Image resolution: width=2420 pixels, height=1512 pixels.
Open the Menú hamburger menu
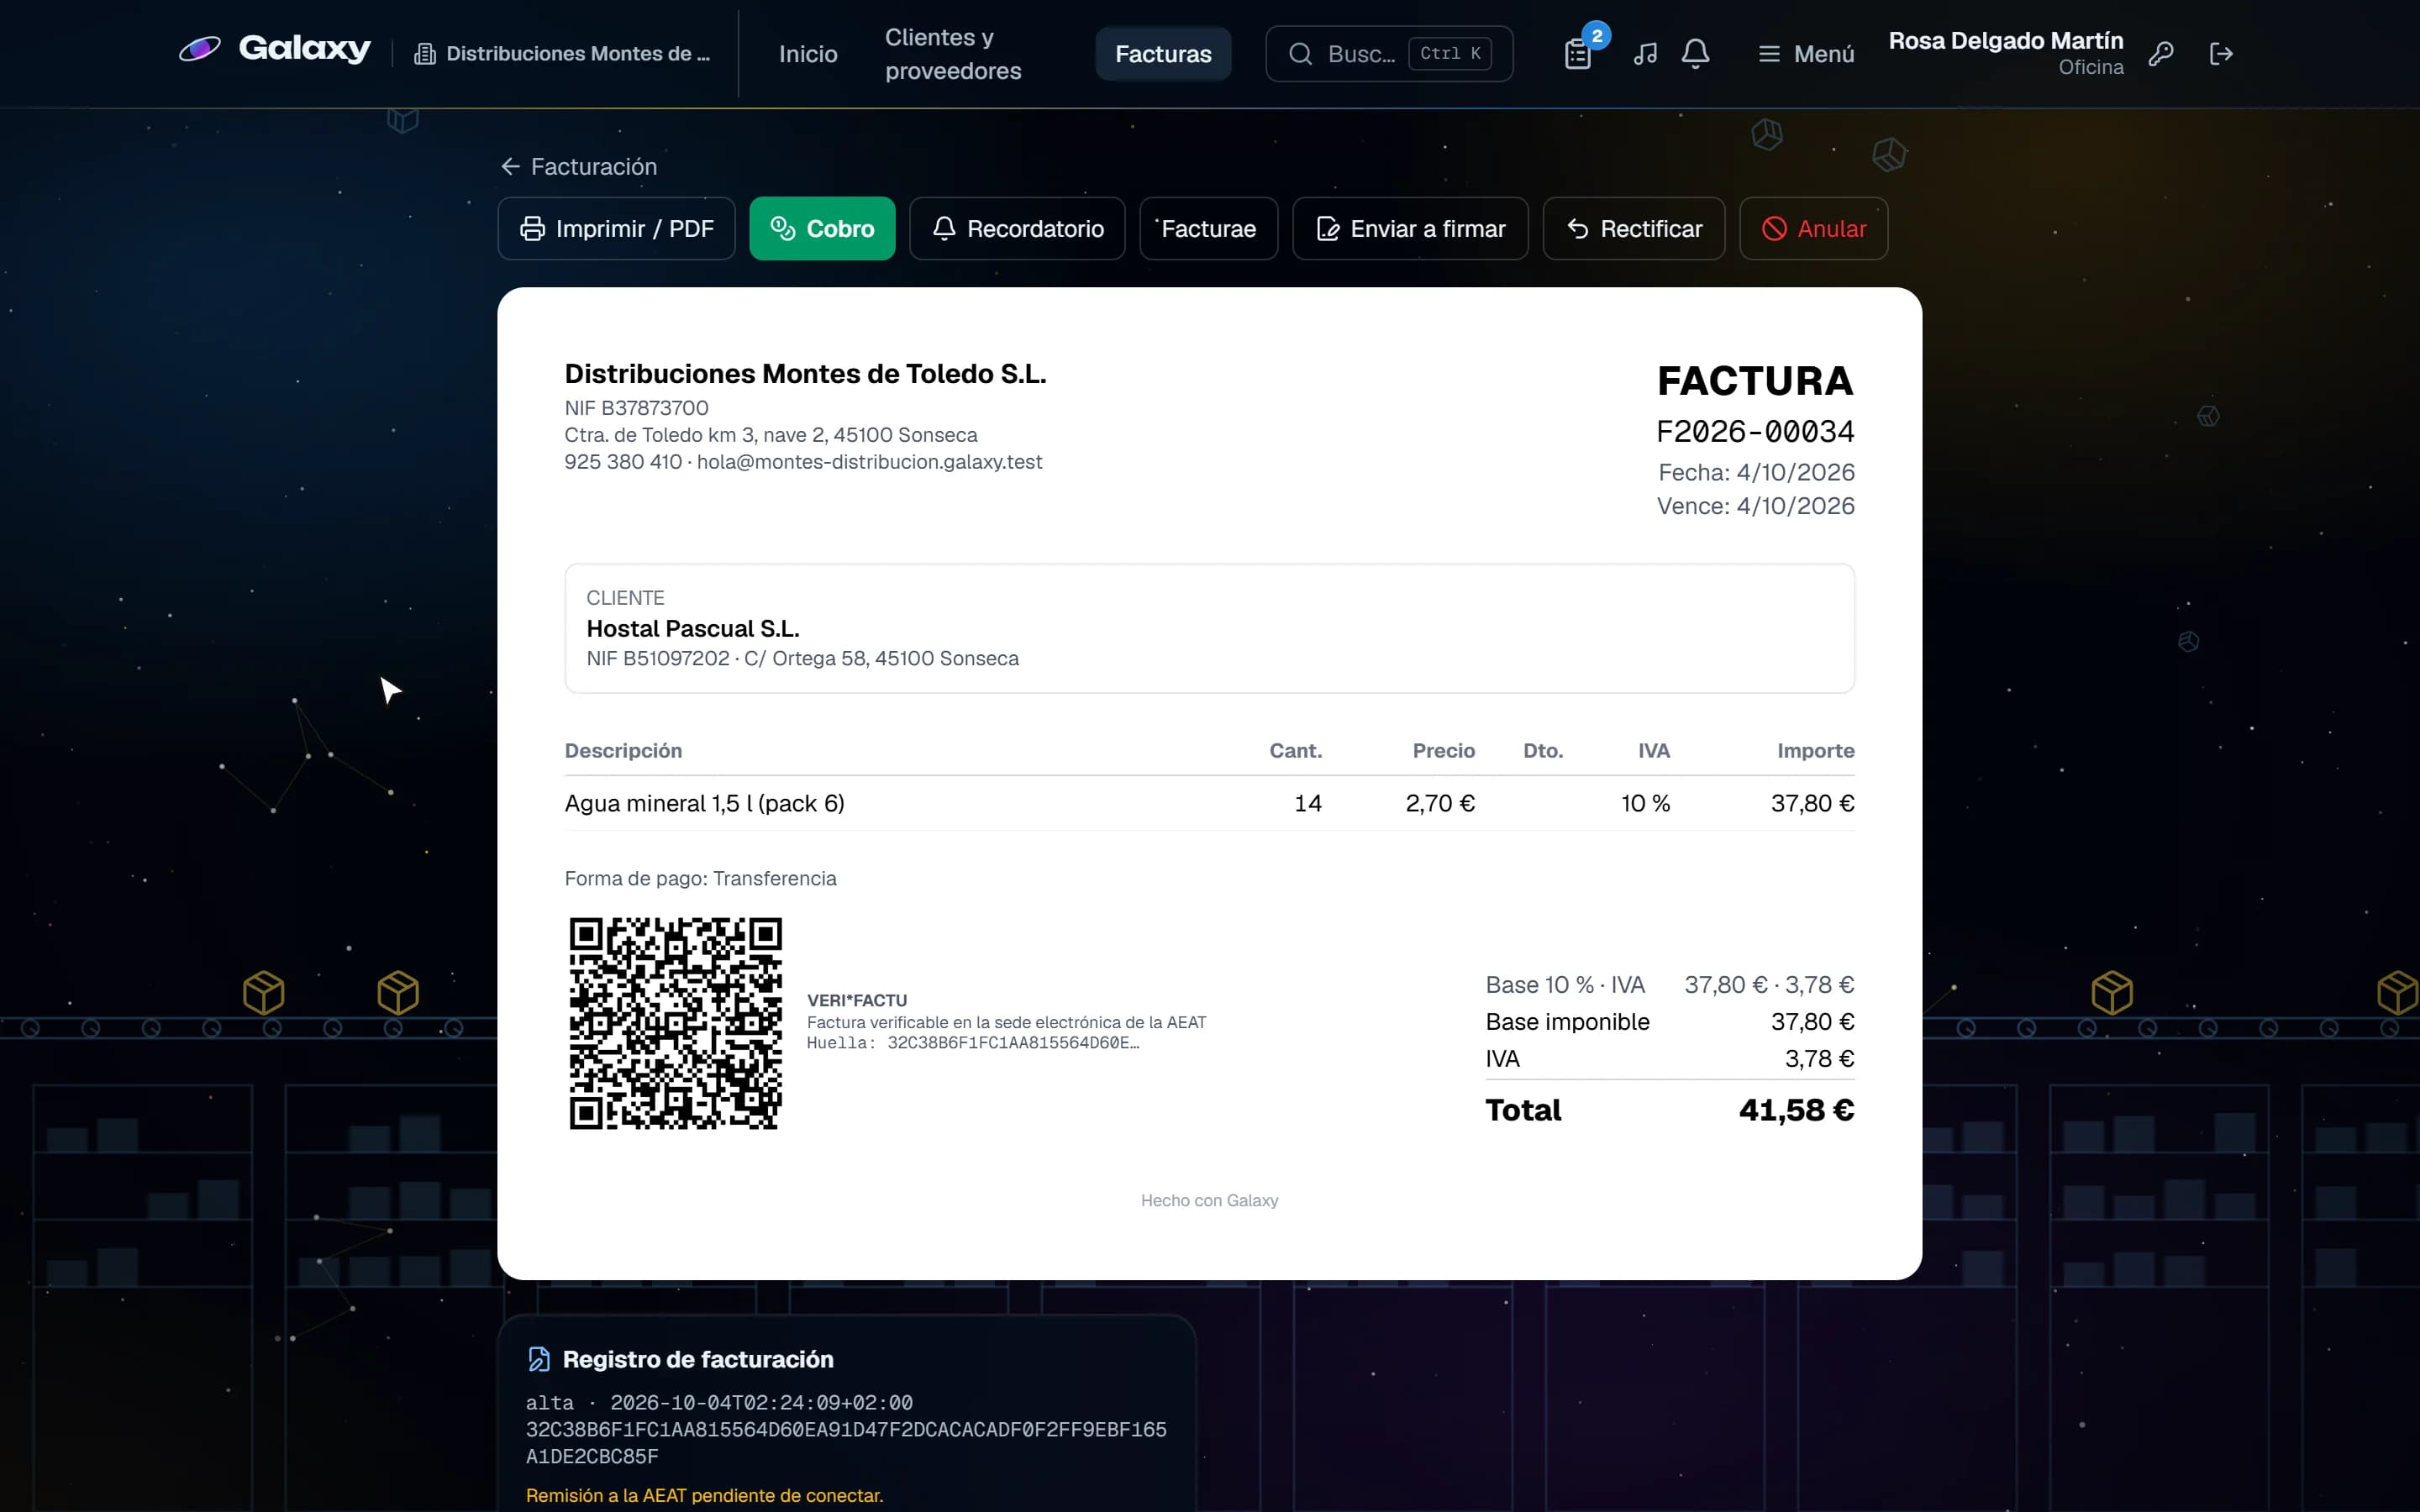pos(1806,54)
